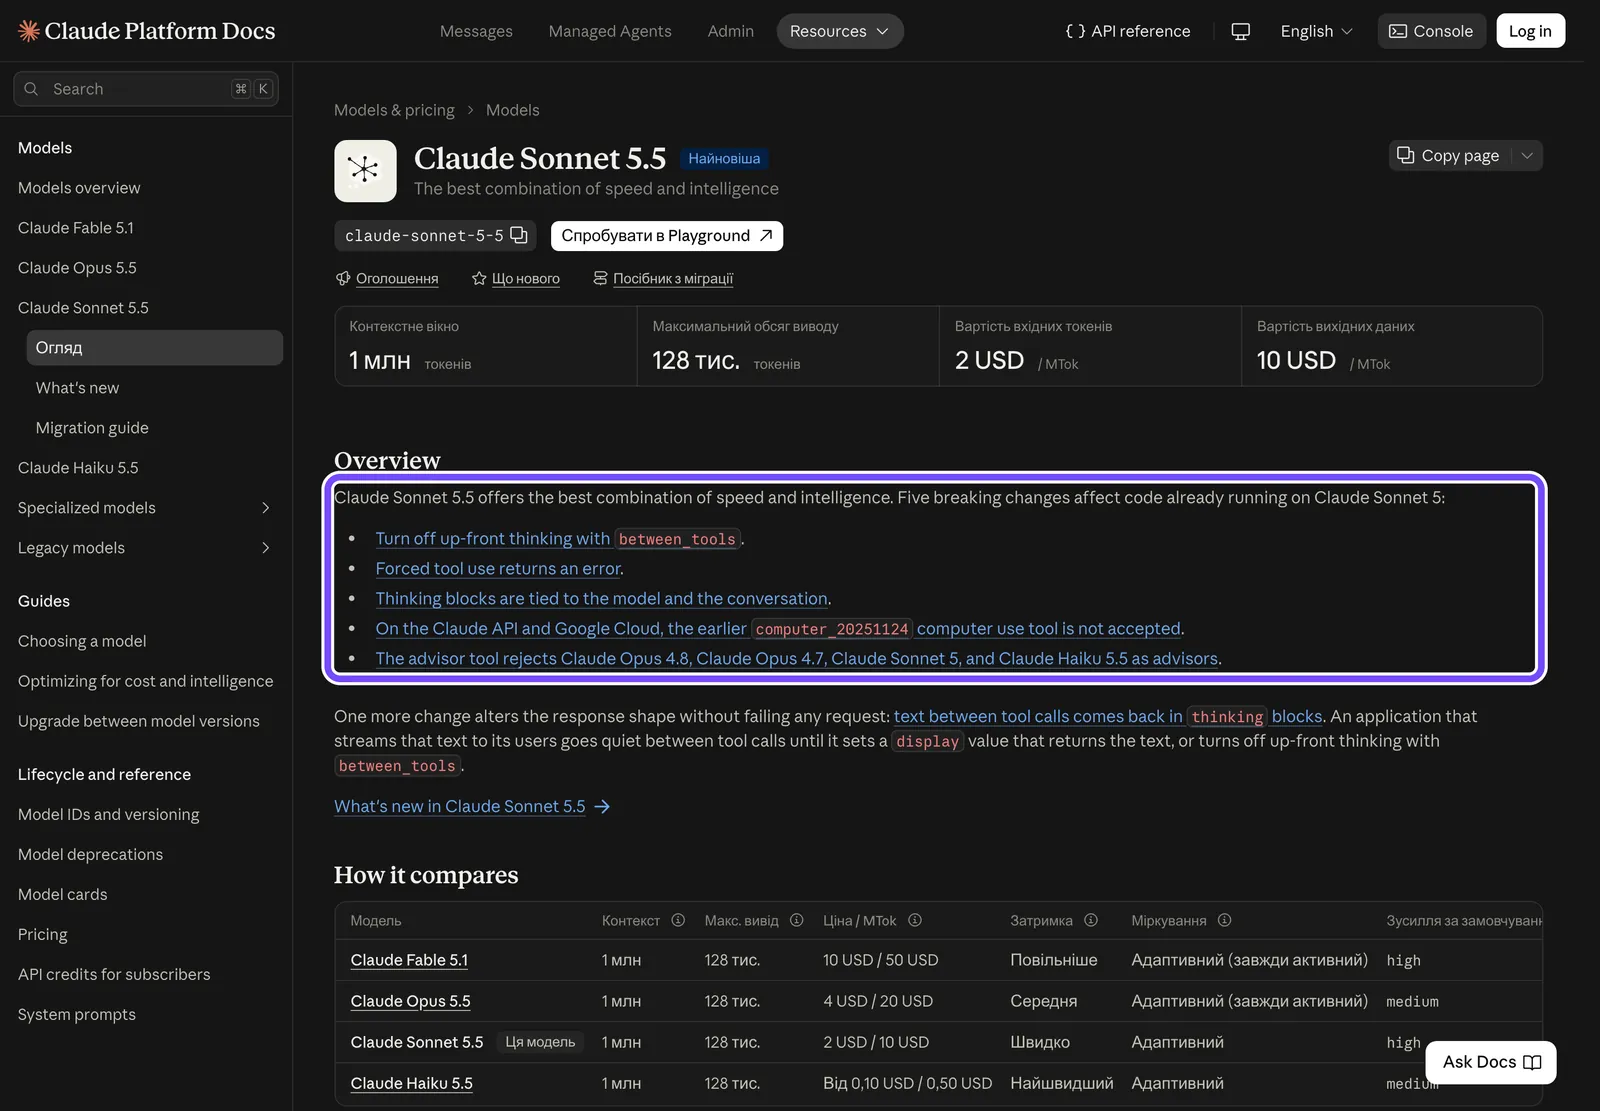The image size is (1600, 1111).
Task: Open API credits for subscribers
Action: pos(114,974)
